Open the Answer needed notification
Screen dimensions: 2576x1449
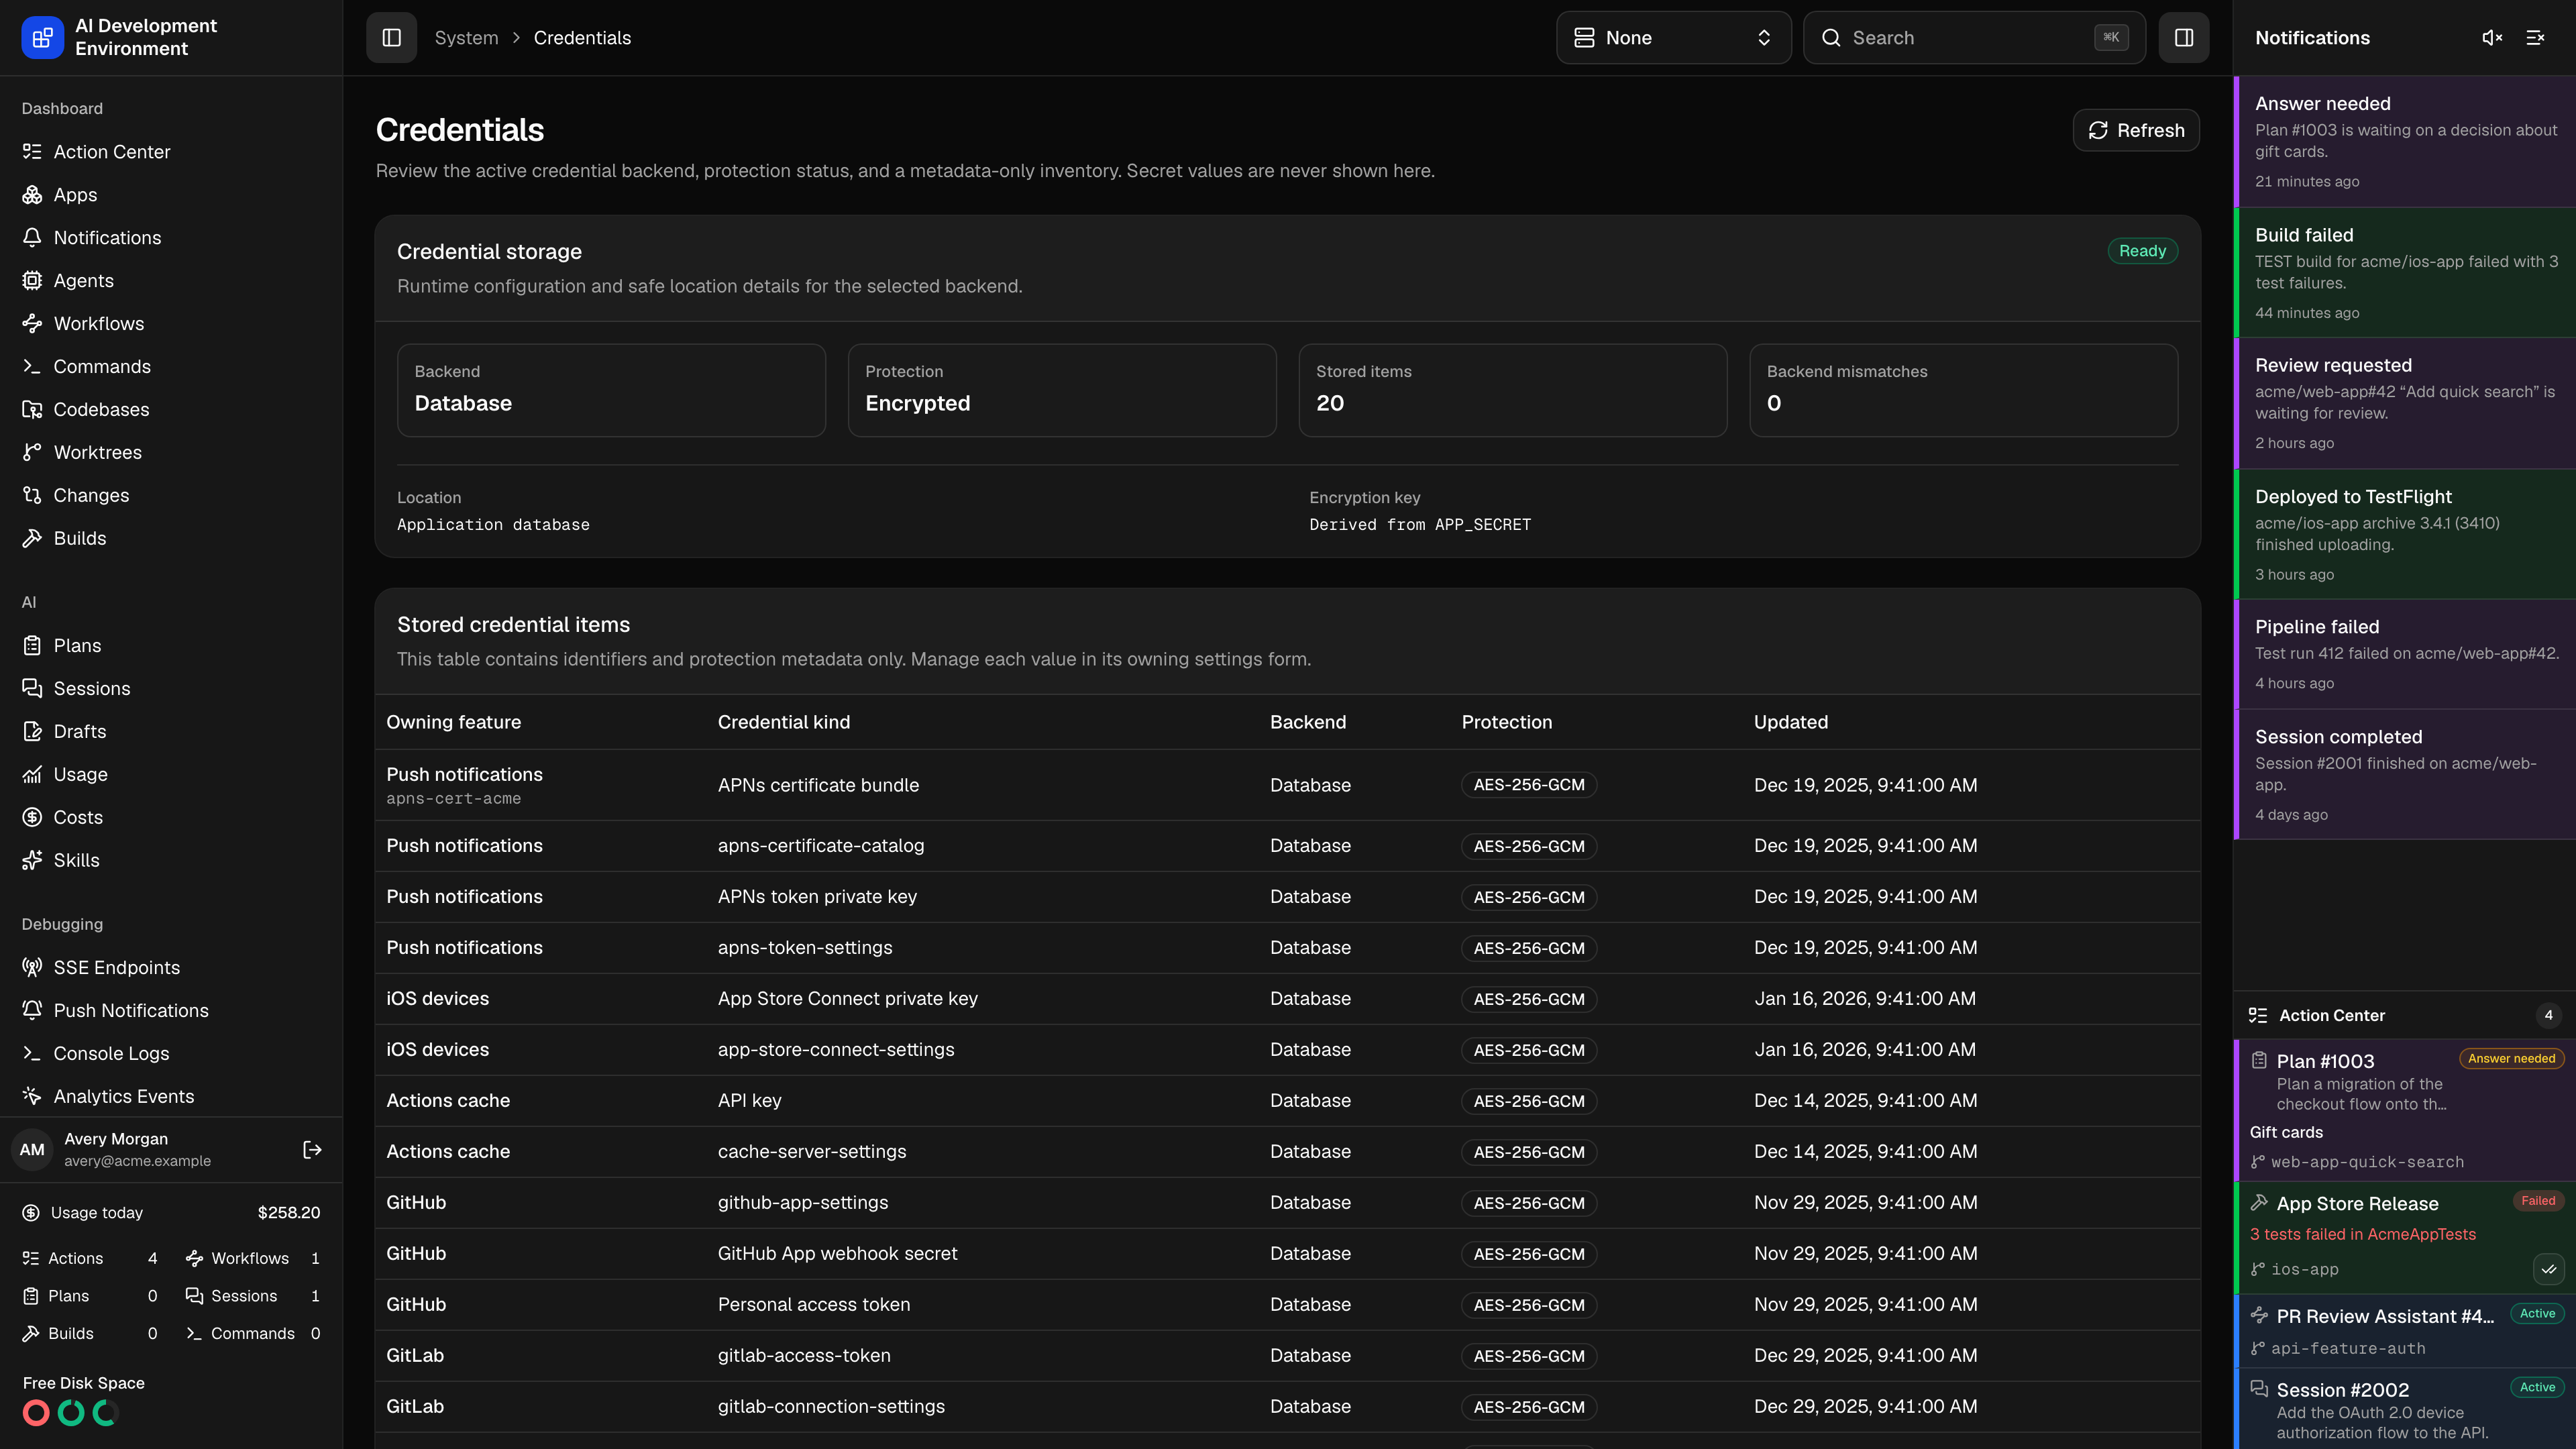click(2404, 141)
